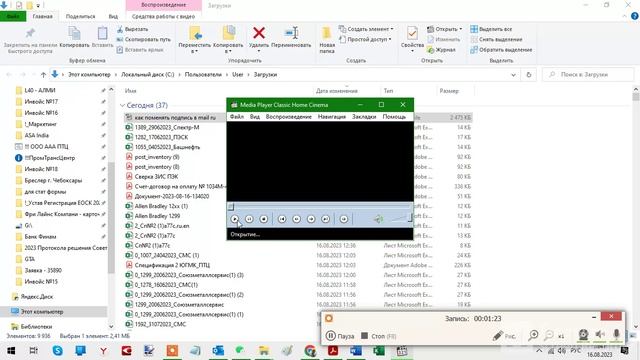Click Выделить все in ribbon
Image resolution: width=640 pixels, height=360 pixels.
point(491,29)
